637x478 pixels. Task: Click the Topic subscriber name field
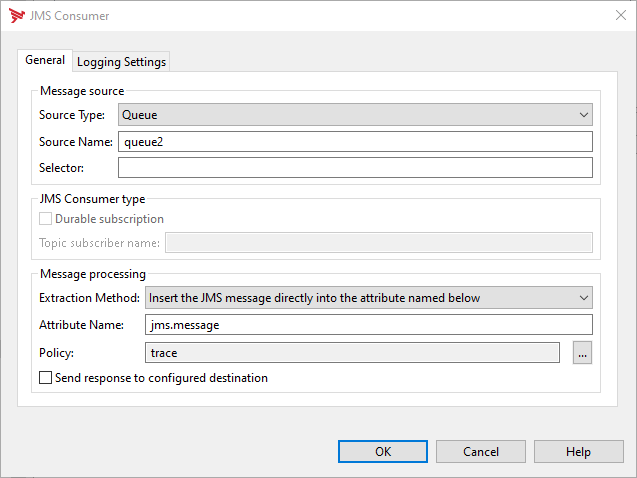[378, 242]
